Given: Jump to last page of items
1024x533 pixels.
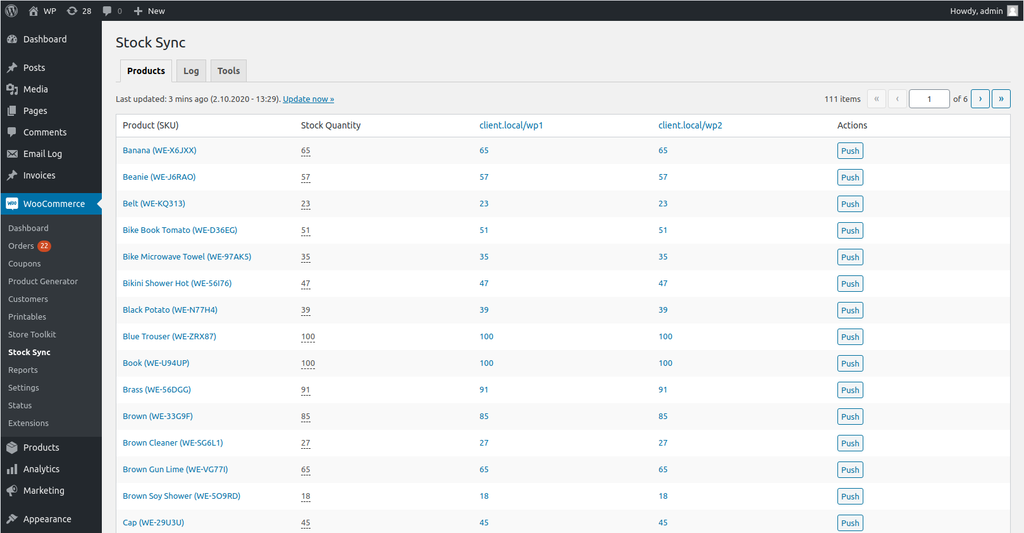Looking at the screenshot, I should pos(1001,99).
